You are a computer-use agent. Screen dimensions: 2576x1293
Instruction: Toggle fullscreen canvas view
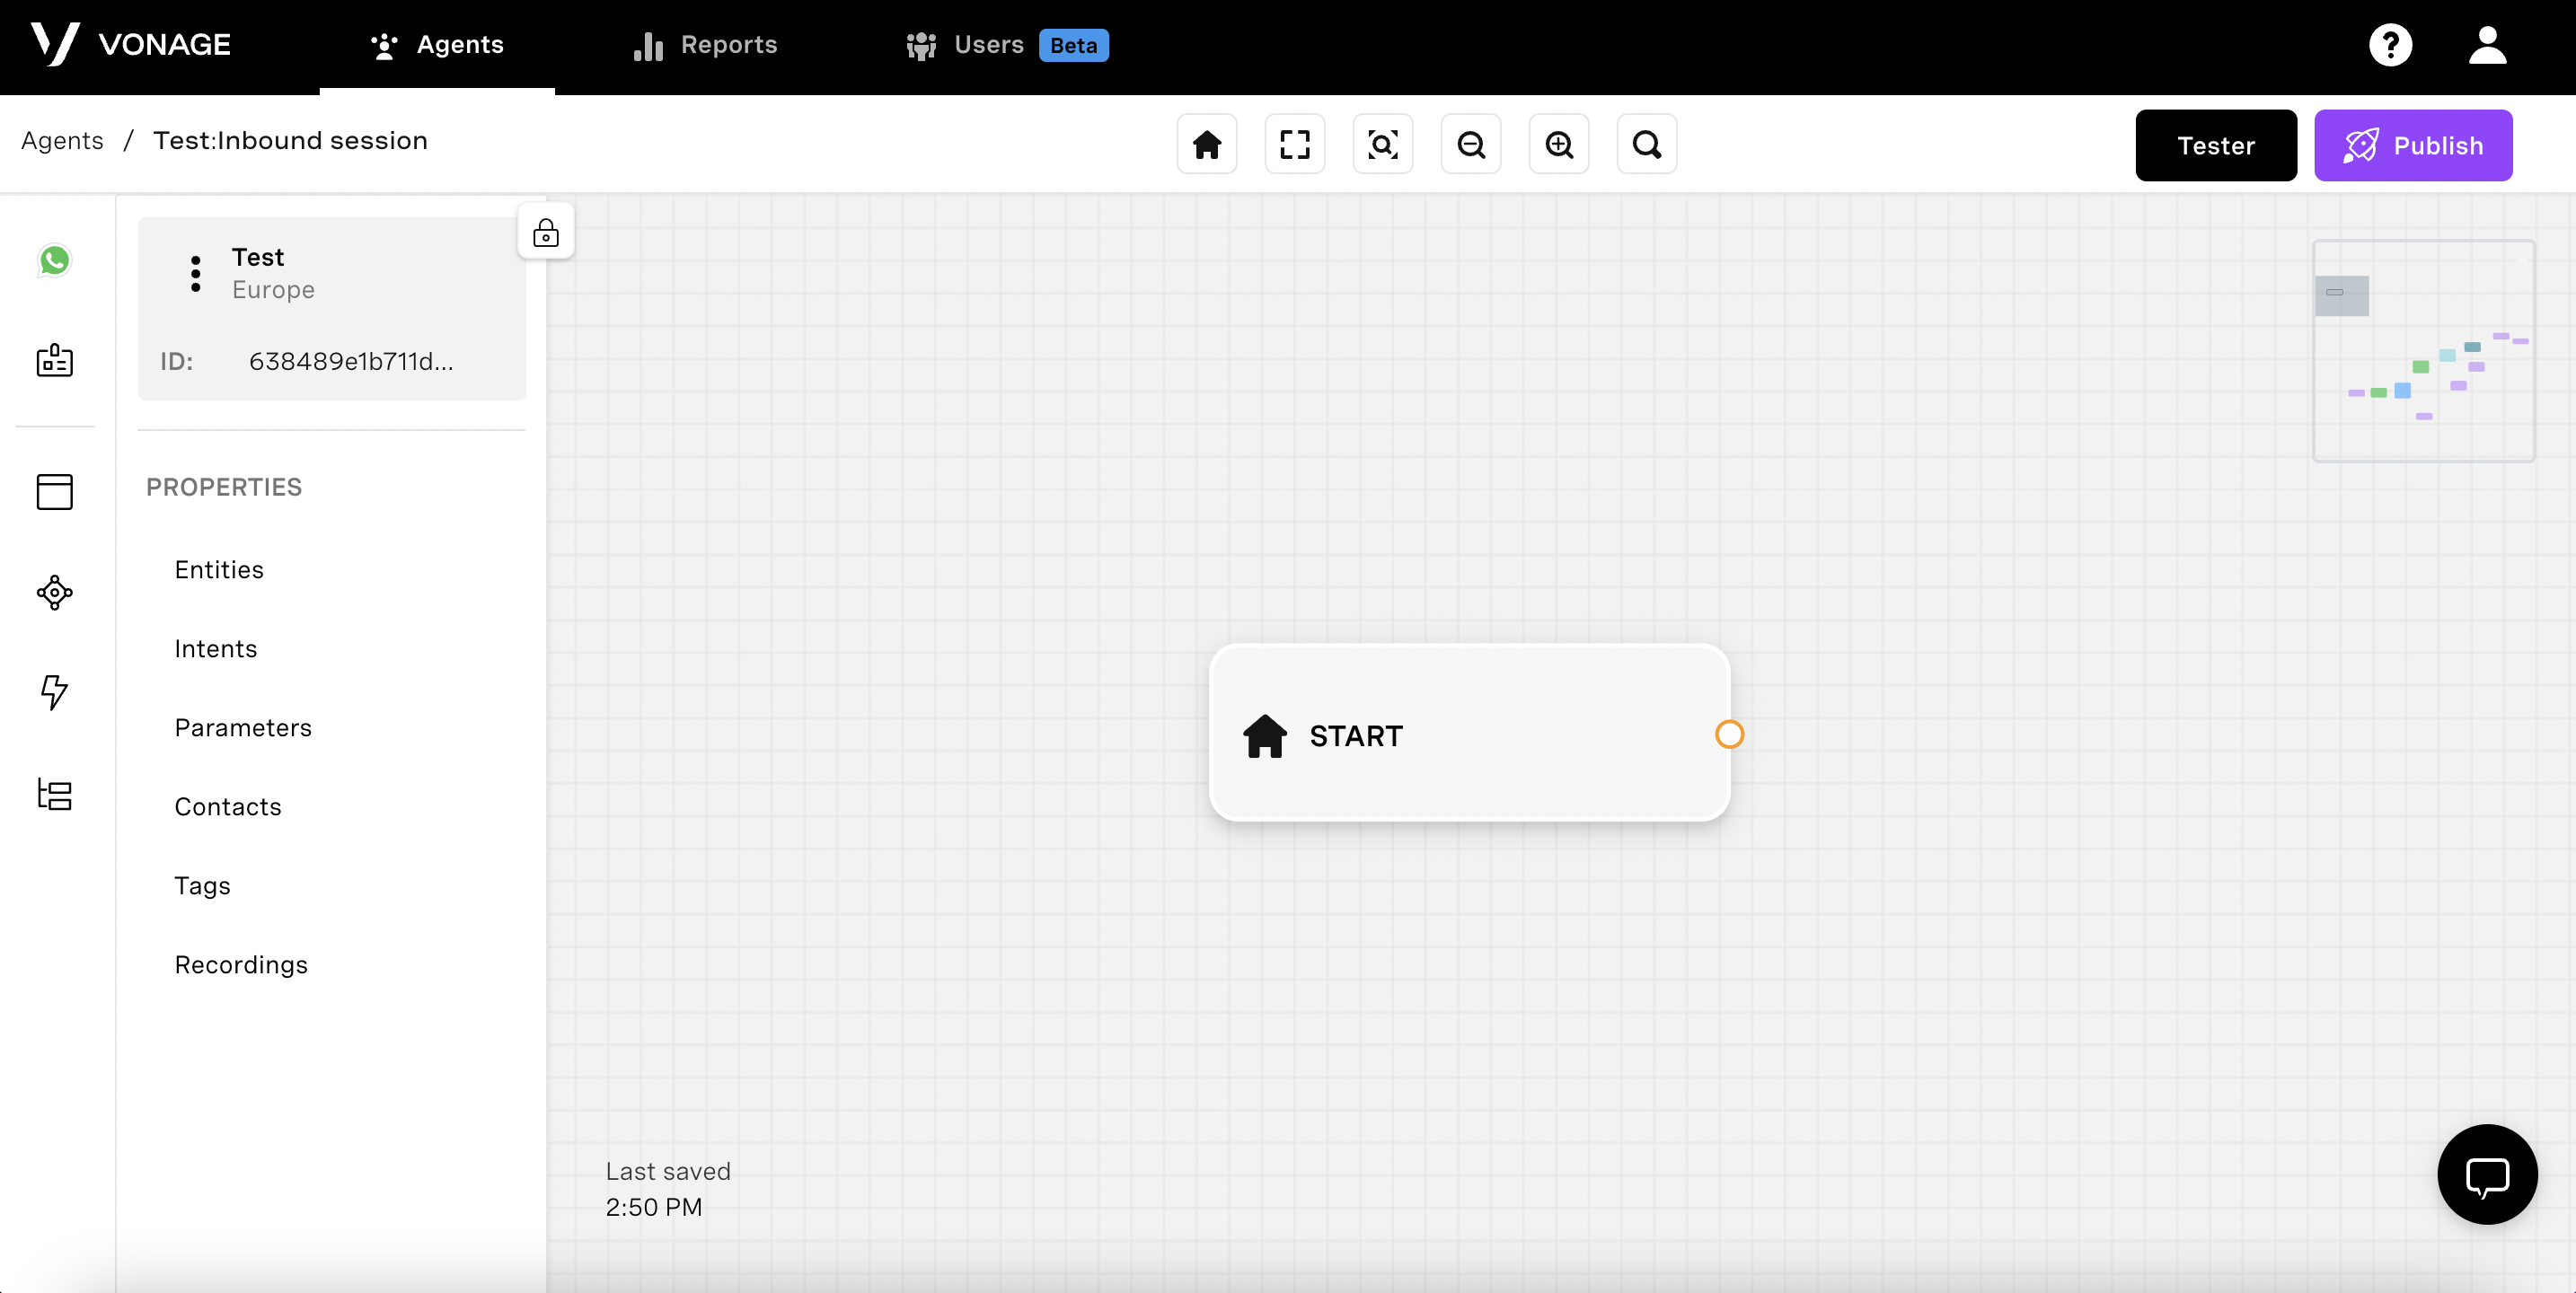1294,145
